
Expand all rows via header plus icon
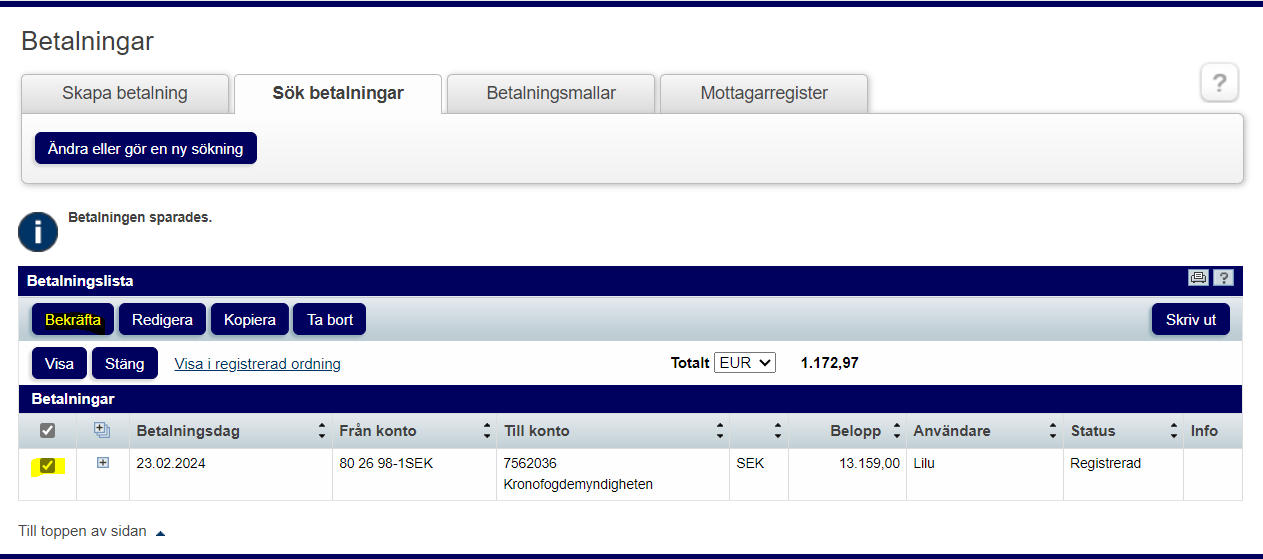click(101, 430)
